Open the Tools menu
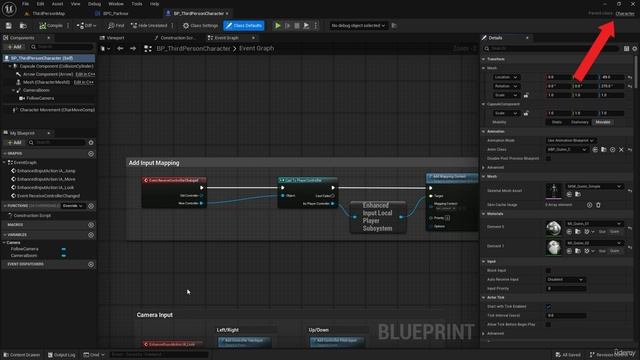 point(137,4)
